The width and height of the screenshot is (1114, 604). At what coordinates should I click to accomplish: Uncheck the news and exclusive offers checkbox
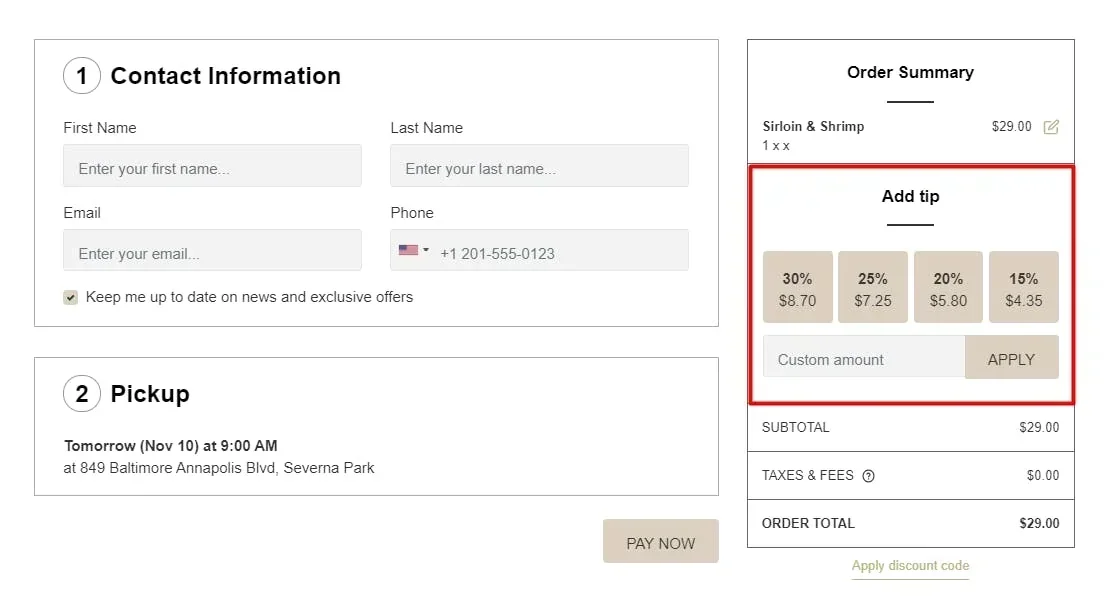click(70, 297)
